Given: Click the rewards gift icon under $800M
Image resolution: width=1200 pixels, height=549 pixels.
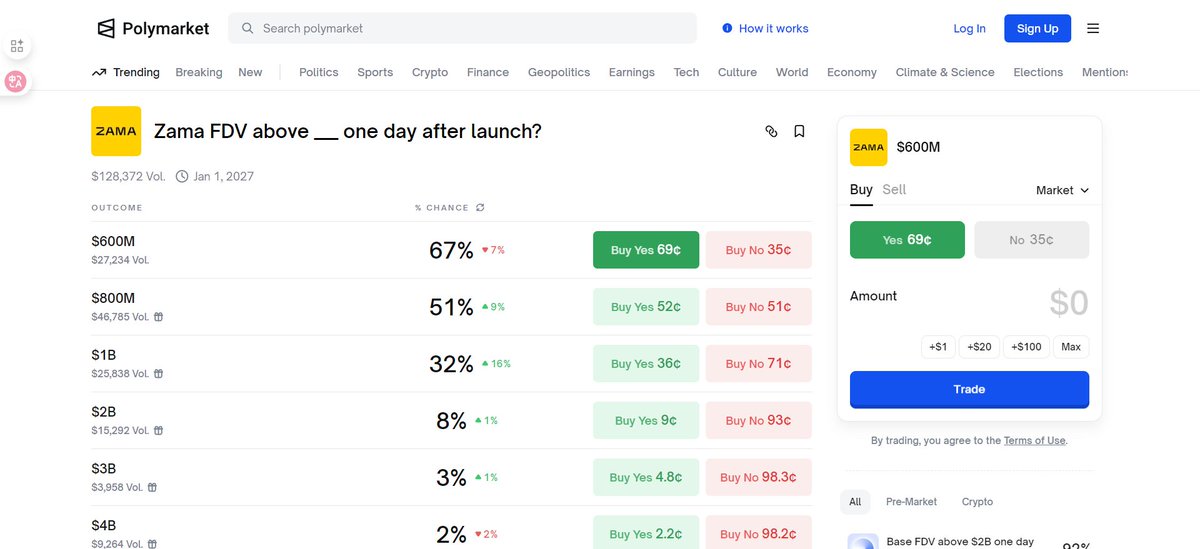Looking at the screenshot, I should coord(158,317).
